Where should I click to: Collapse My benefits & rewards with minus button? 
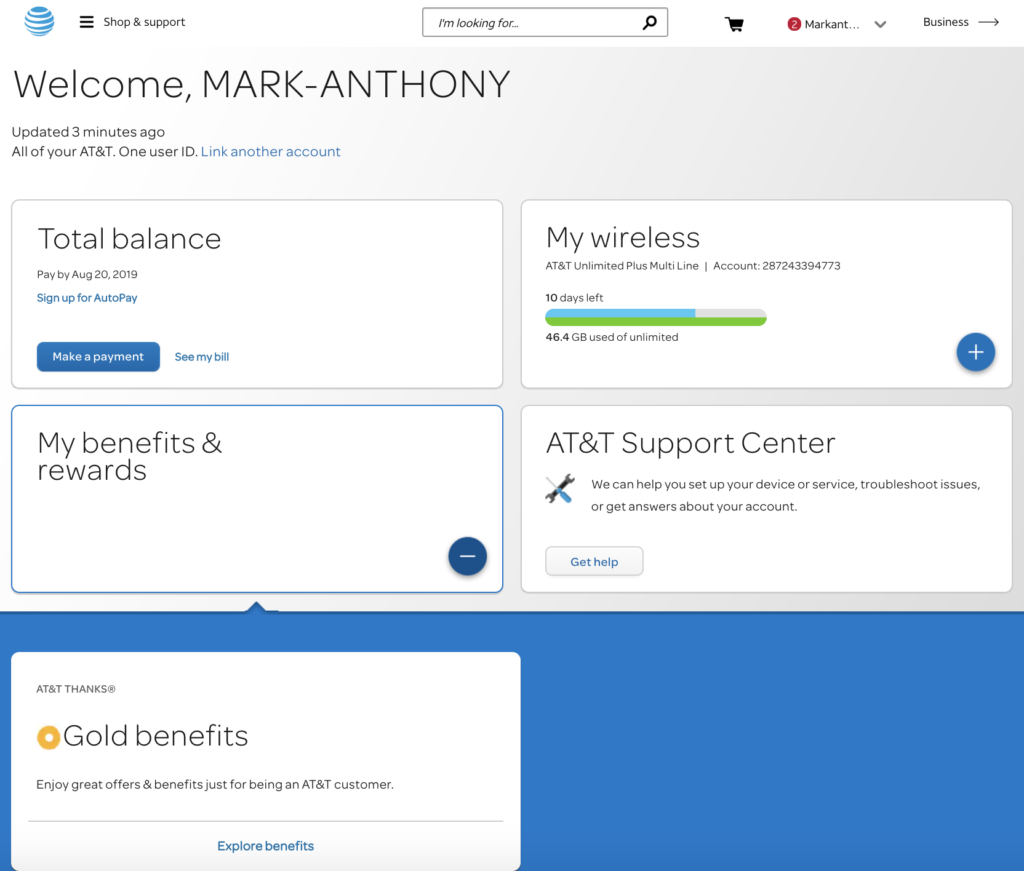[468, 556]
